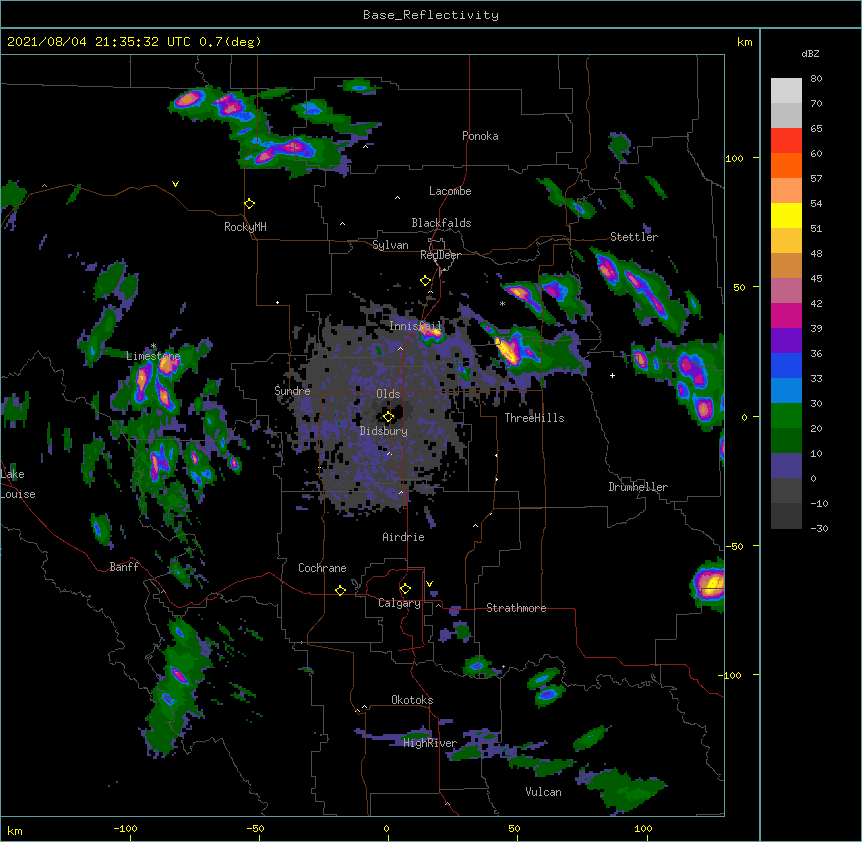The width and height of the screenshot is (862, 842).
Task: Click the Strathmore town label
Action: tap(516, 608)
